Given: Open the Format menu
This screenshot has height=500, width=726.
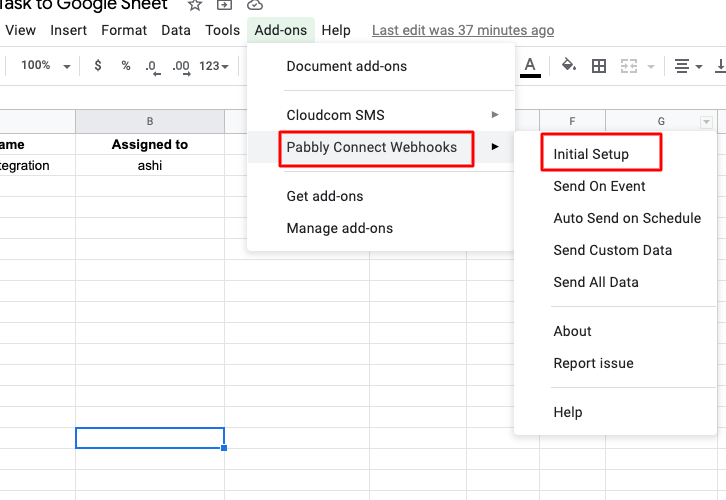Looking at the screenshot, I should (x=124, y=30).
